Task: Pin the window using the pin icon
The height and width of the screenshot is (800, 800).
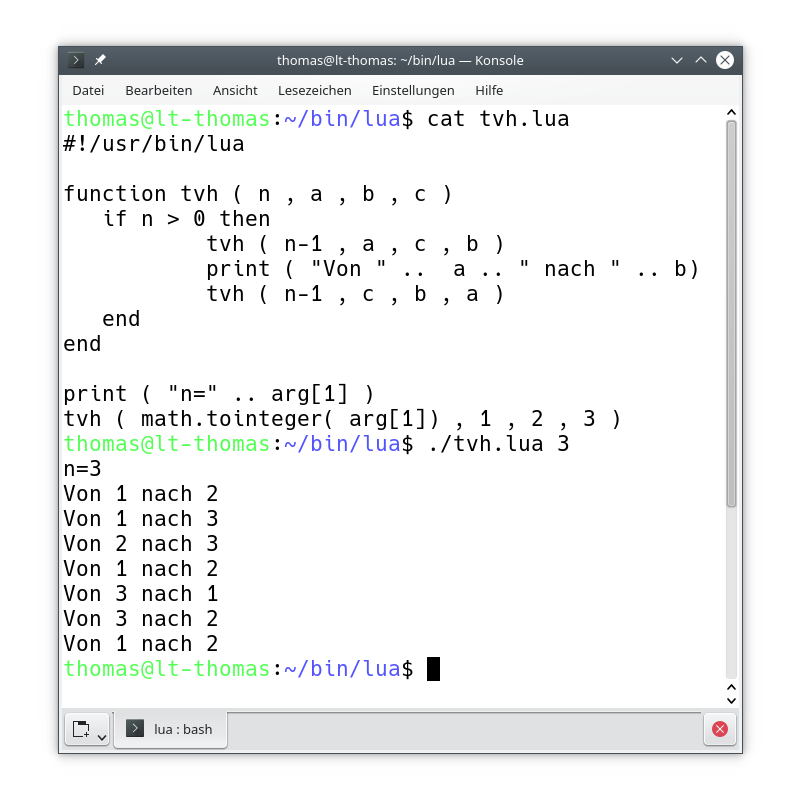Action: click(x=100, y=60)
